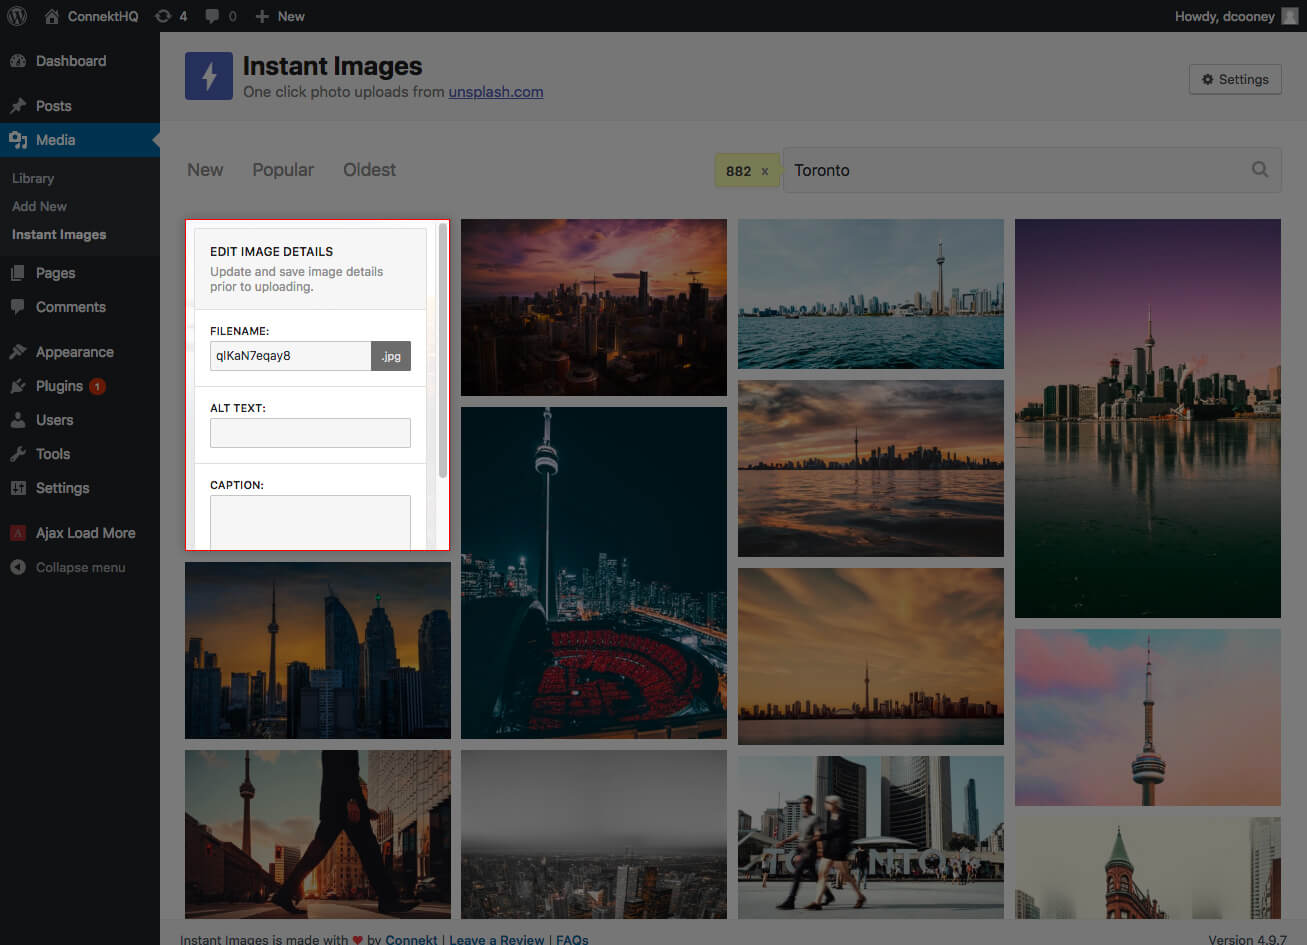Open the unsplash.com link
This screenshot has height=945, width=1307.
pos(496,92)
